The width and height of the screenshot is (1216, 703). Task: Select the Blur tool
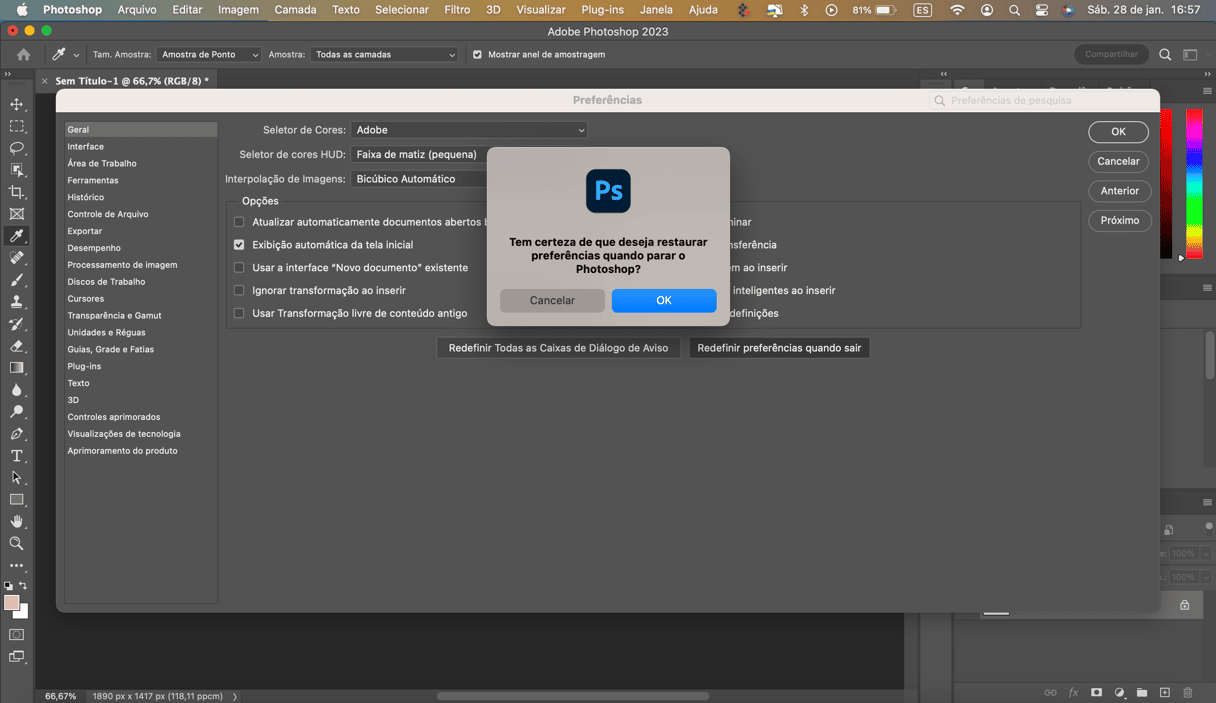17,390
